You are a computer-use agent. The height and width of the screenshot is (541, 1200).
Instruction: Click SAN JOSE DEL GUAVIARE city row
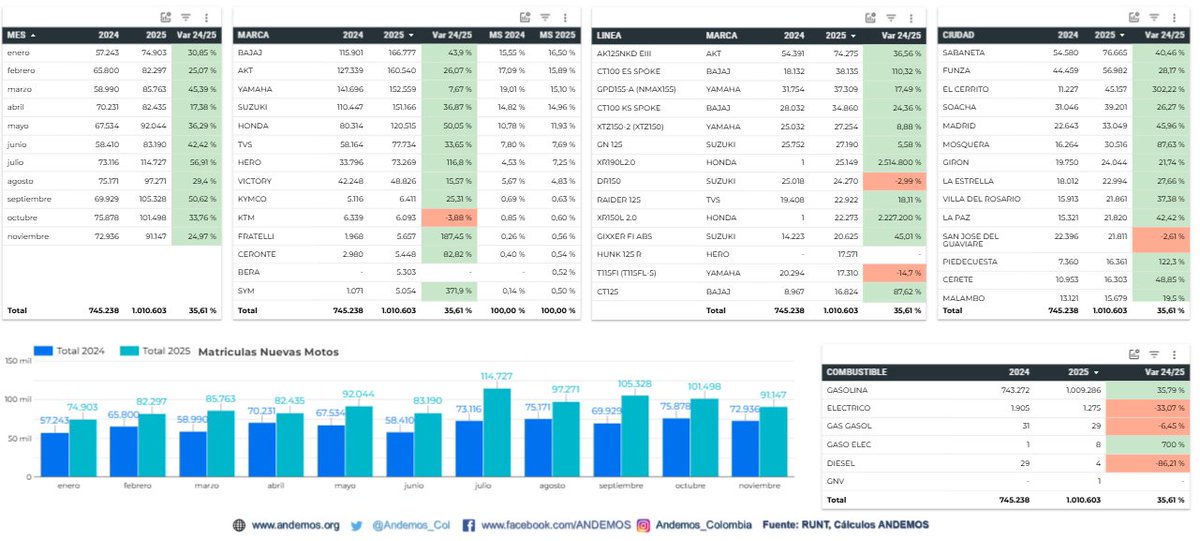click(1065, 240)
